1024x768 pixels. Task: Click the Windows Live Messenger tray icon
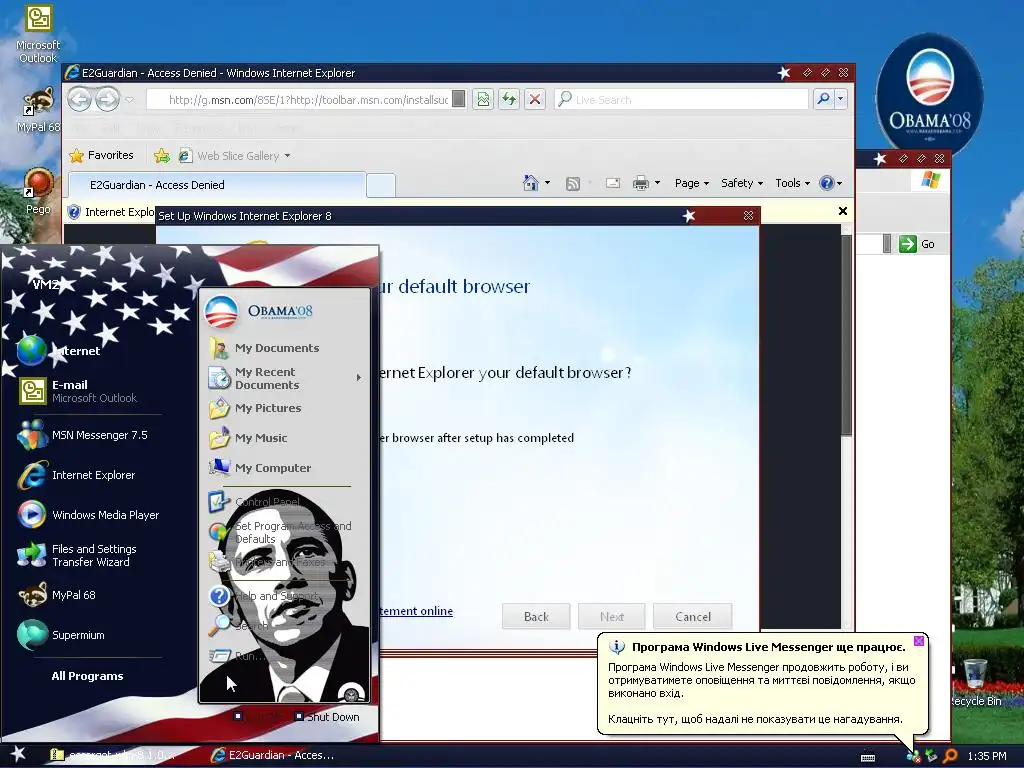[913, 756]
